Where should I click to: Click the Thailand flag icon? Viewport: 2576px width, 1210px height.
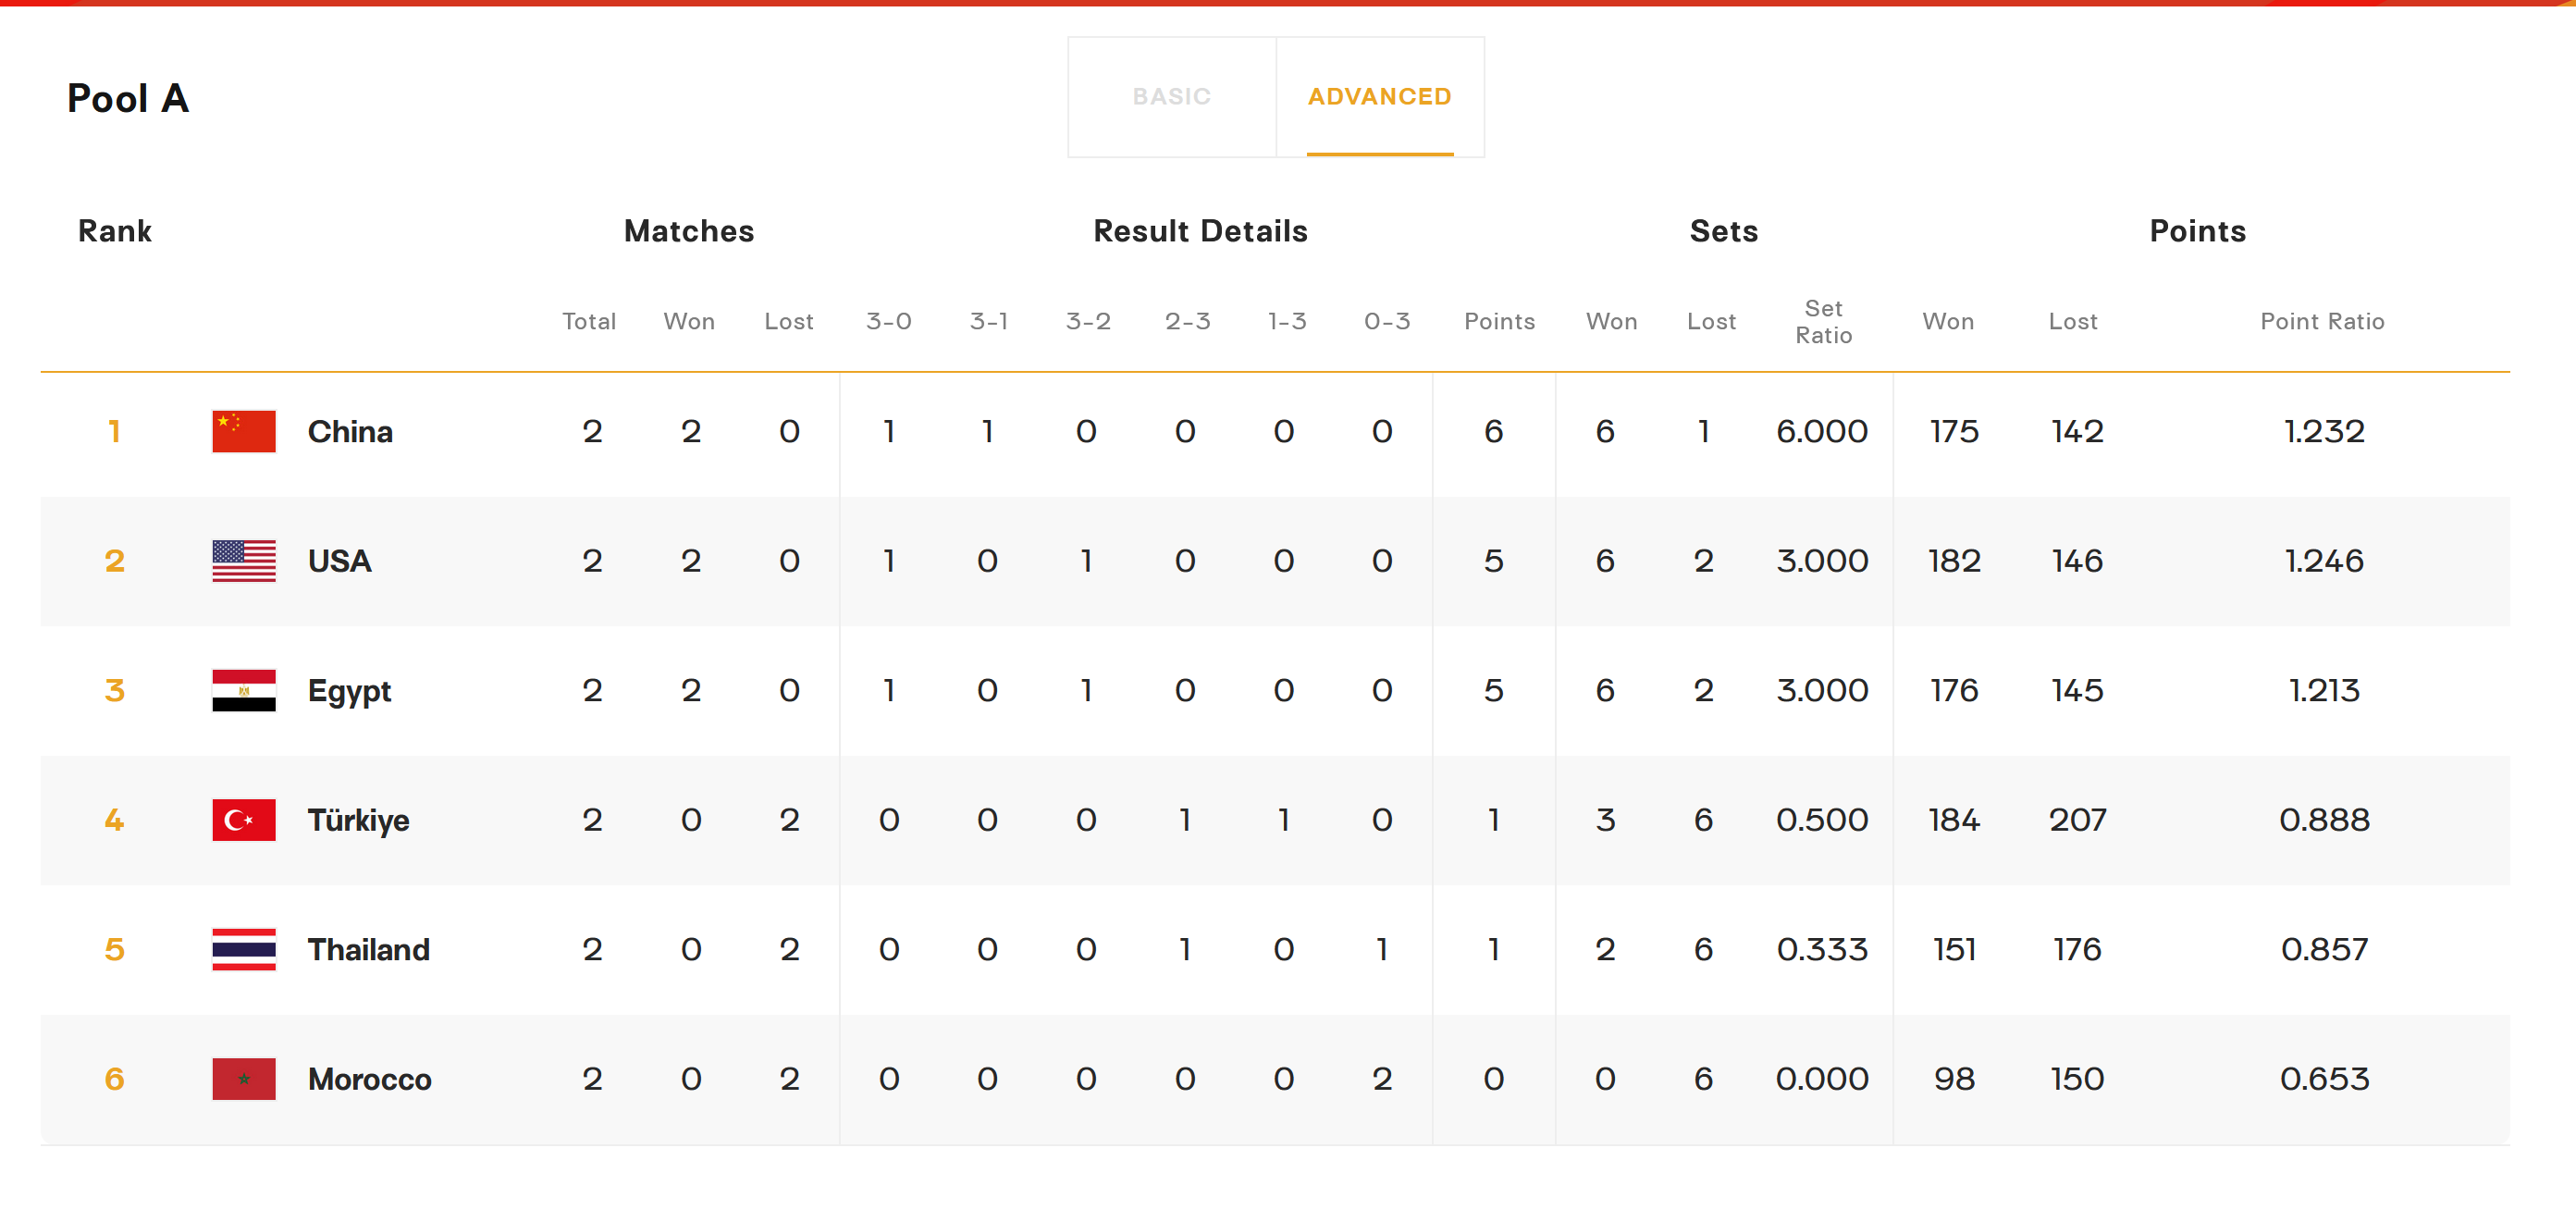(x=243, y=949)
